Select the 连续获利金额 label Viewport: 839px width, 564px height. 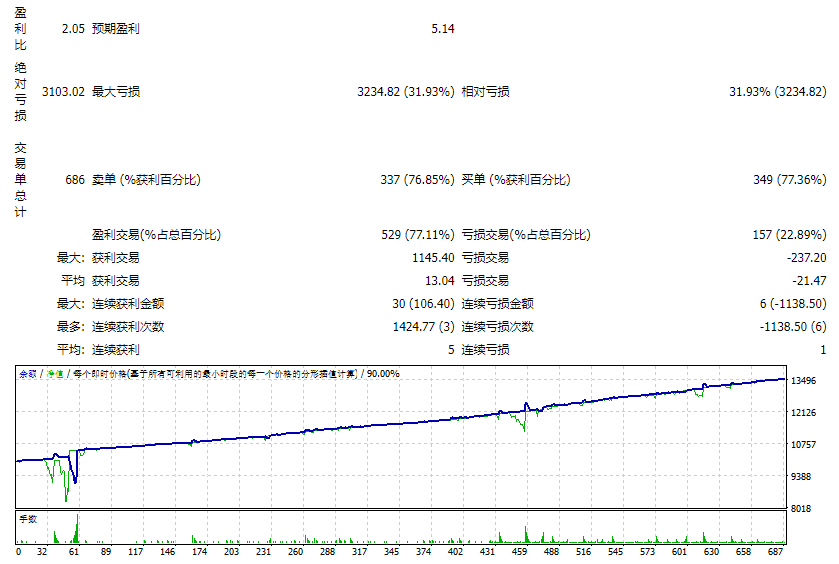click(x=128, y=303)
